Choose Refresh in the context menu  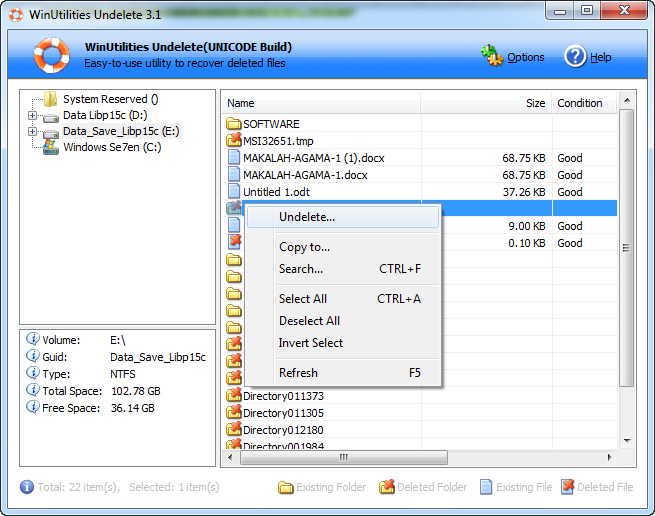tap(343, 373)
